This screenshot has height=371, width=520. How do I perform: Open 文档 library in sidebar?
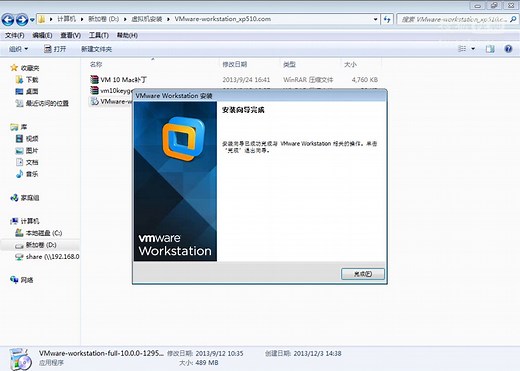pos(32,162)
